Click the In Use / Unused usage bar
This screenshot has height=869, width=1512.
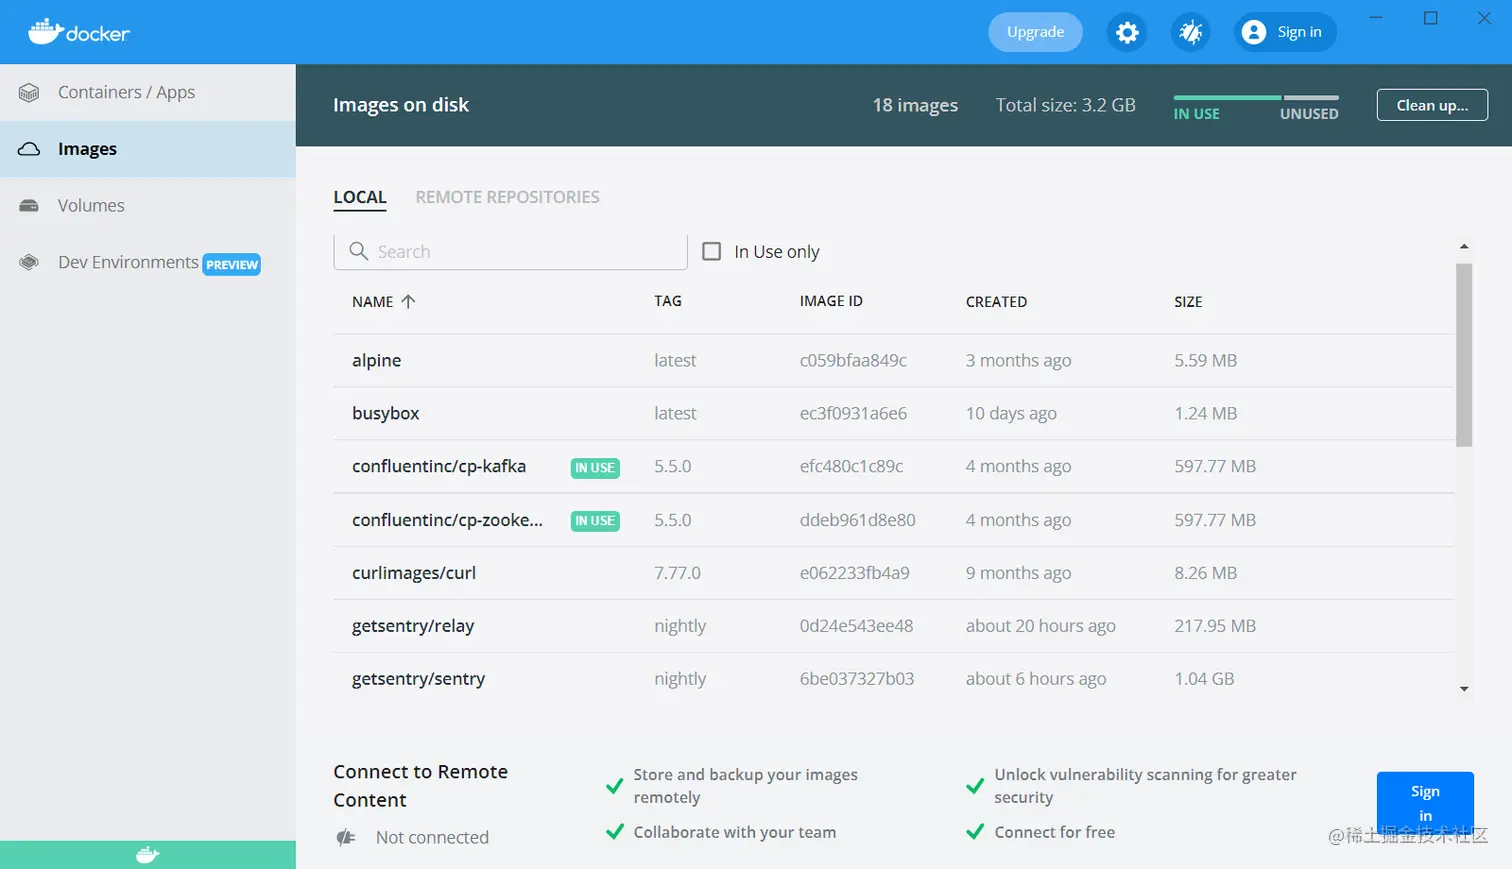[1255, 98]
